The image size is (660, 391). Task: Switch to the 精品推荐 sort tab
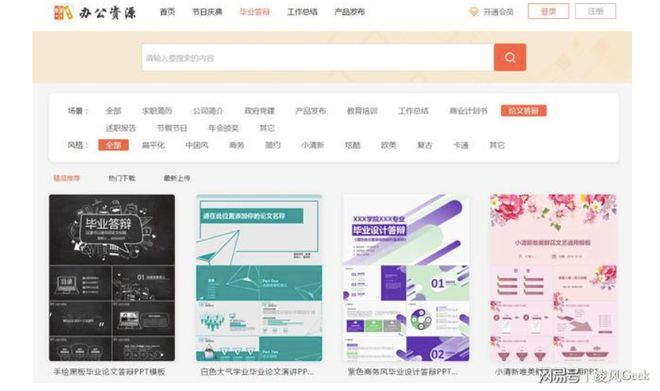coord(67,178)
